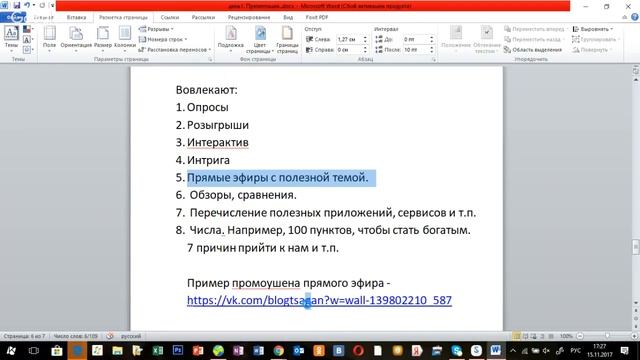Switch to References (Ссылки) tab

pos(170,18)
